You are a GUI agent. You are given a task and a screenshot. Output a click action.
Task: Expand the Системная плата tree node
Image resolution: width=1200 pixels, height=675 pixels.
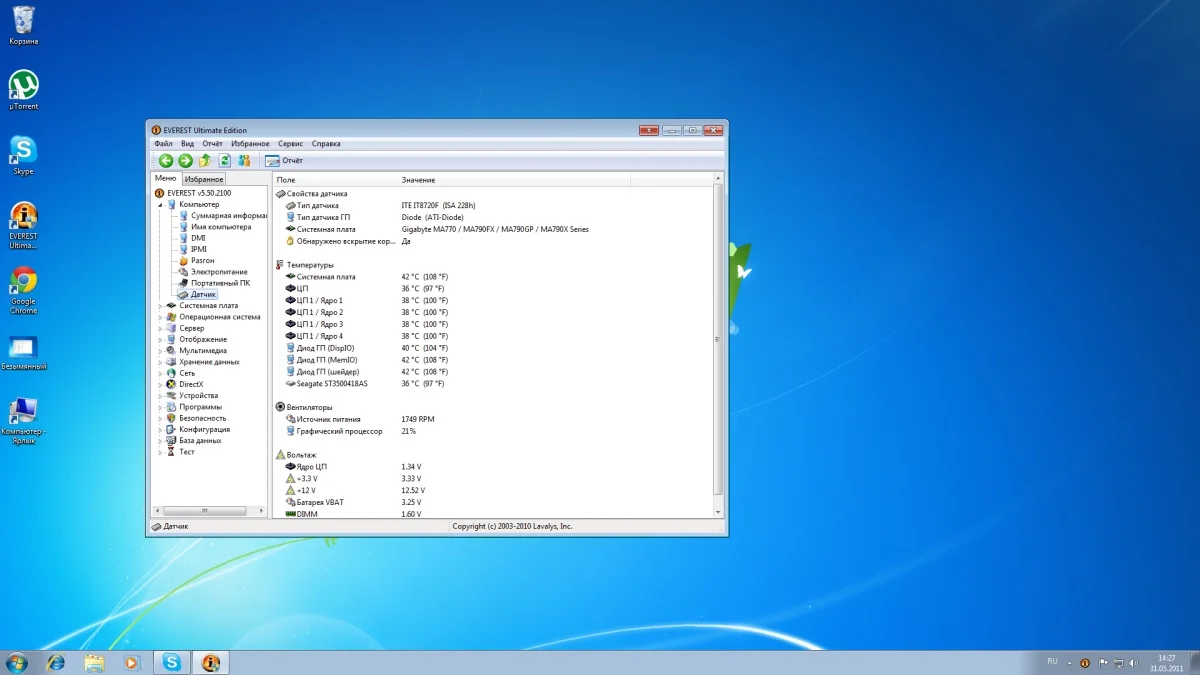coord(160,306)
